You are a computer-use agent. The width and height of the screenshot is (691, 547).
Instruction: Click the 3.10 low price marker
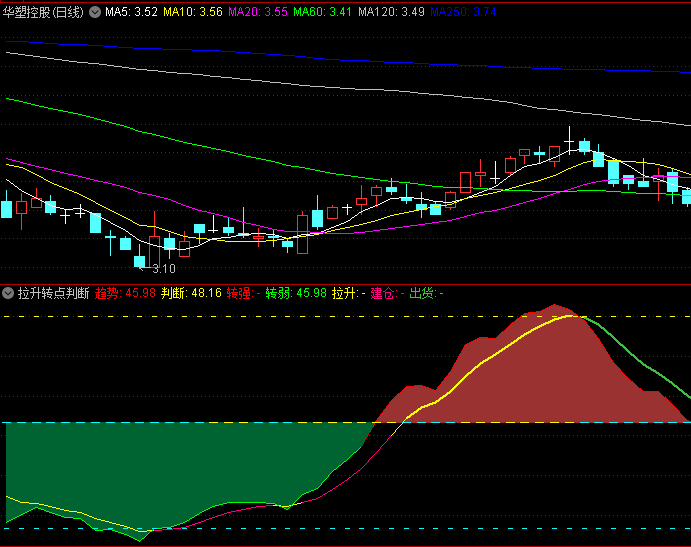164,268
